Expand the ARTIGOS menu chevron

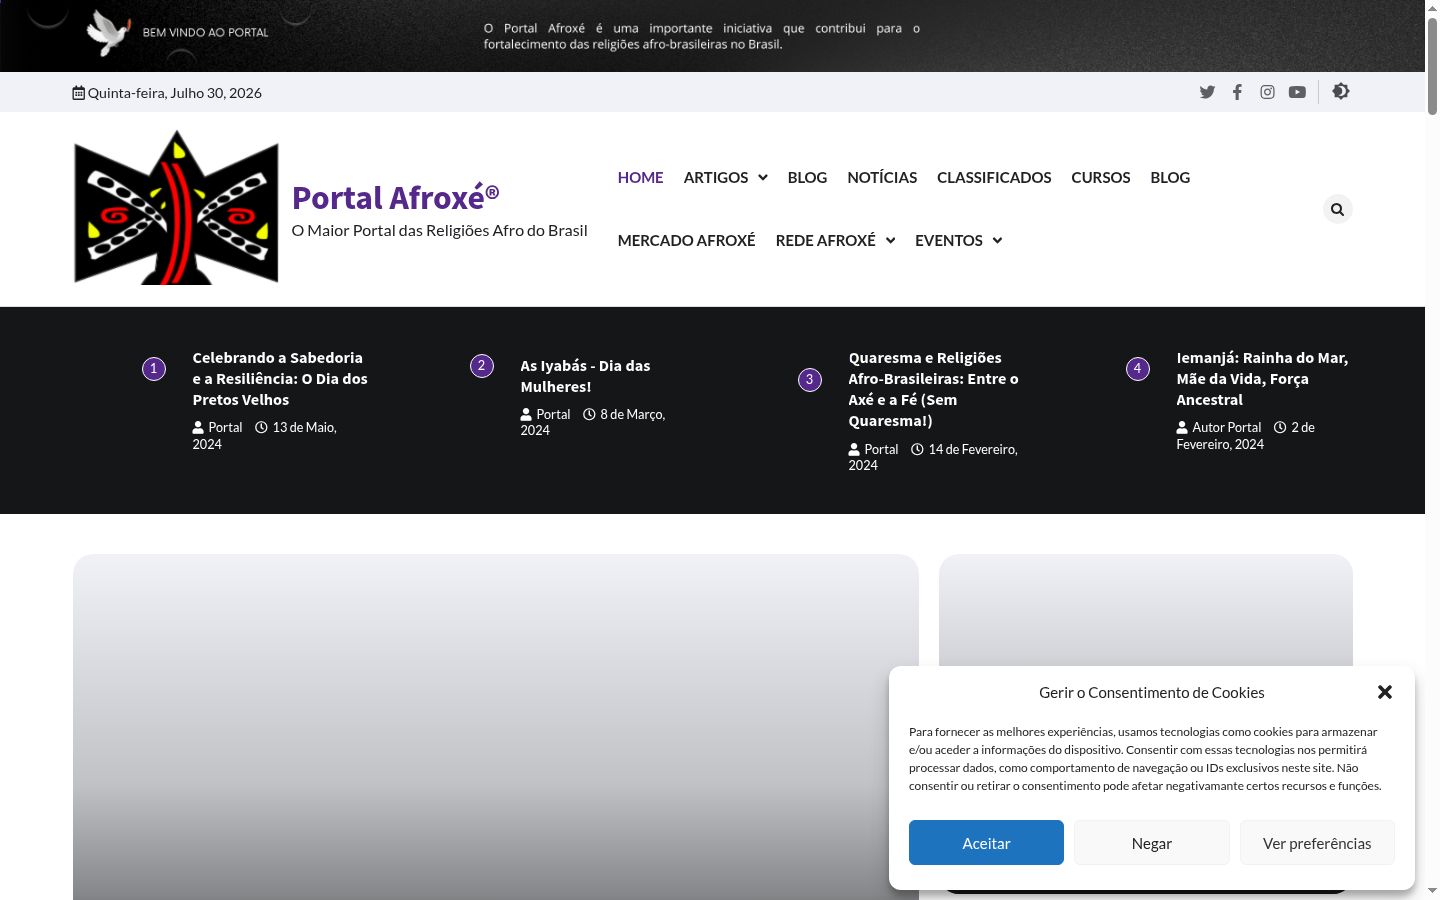click(x=763, y=177)
